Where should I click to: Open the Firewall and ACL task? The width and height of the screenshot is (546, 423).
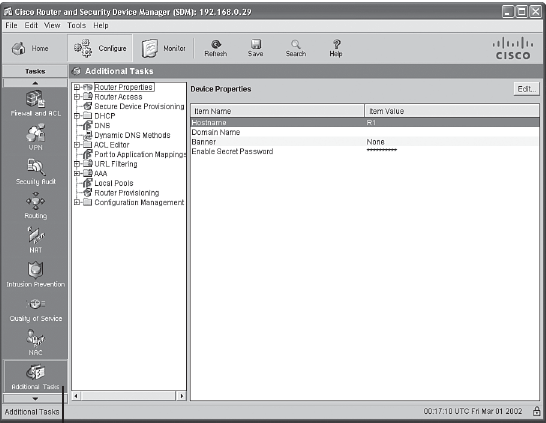pos(36,103)
